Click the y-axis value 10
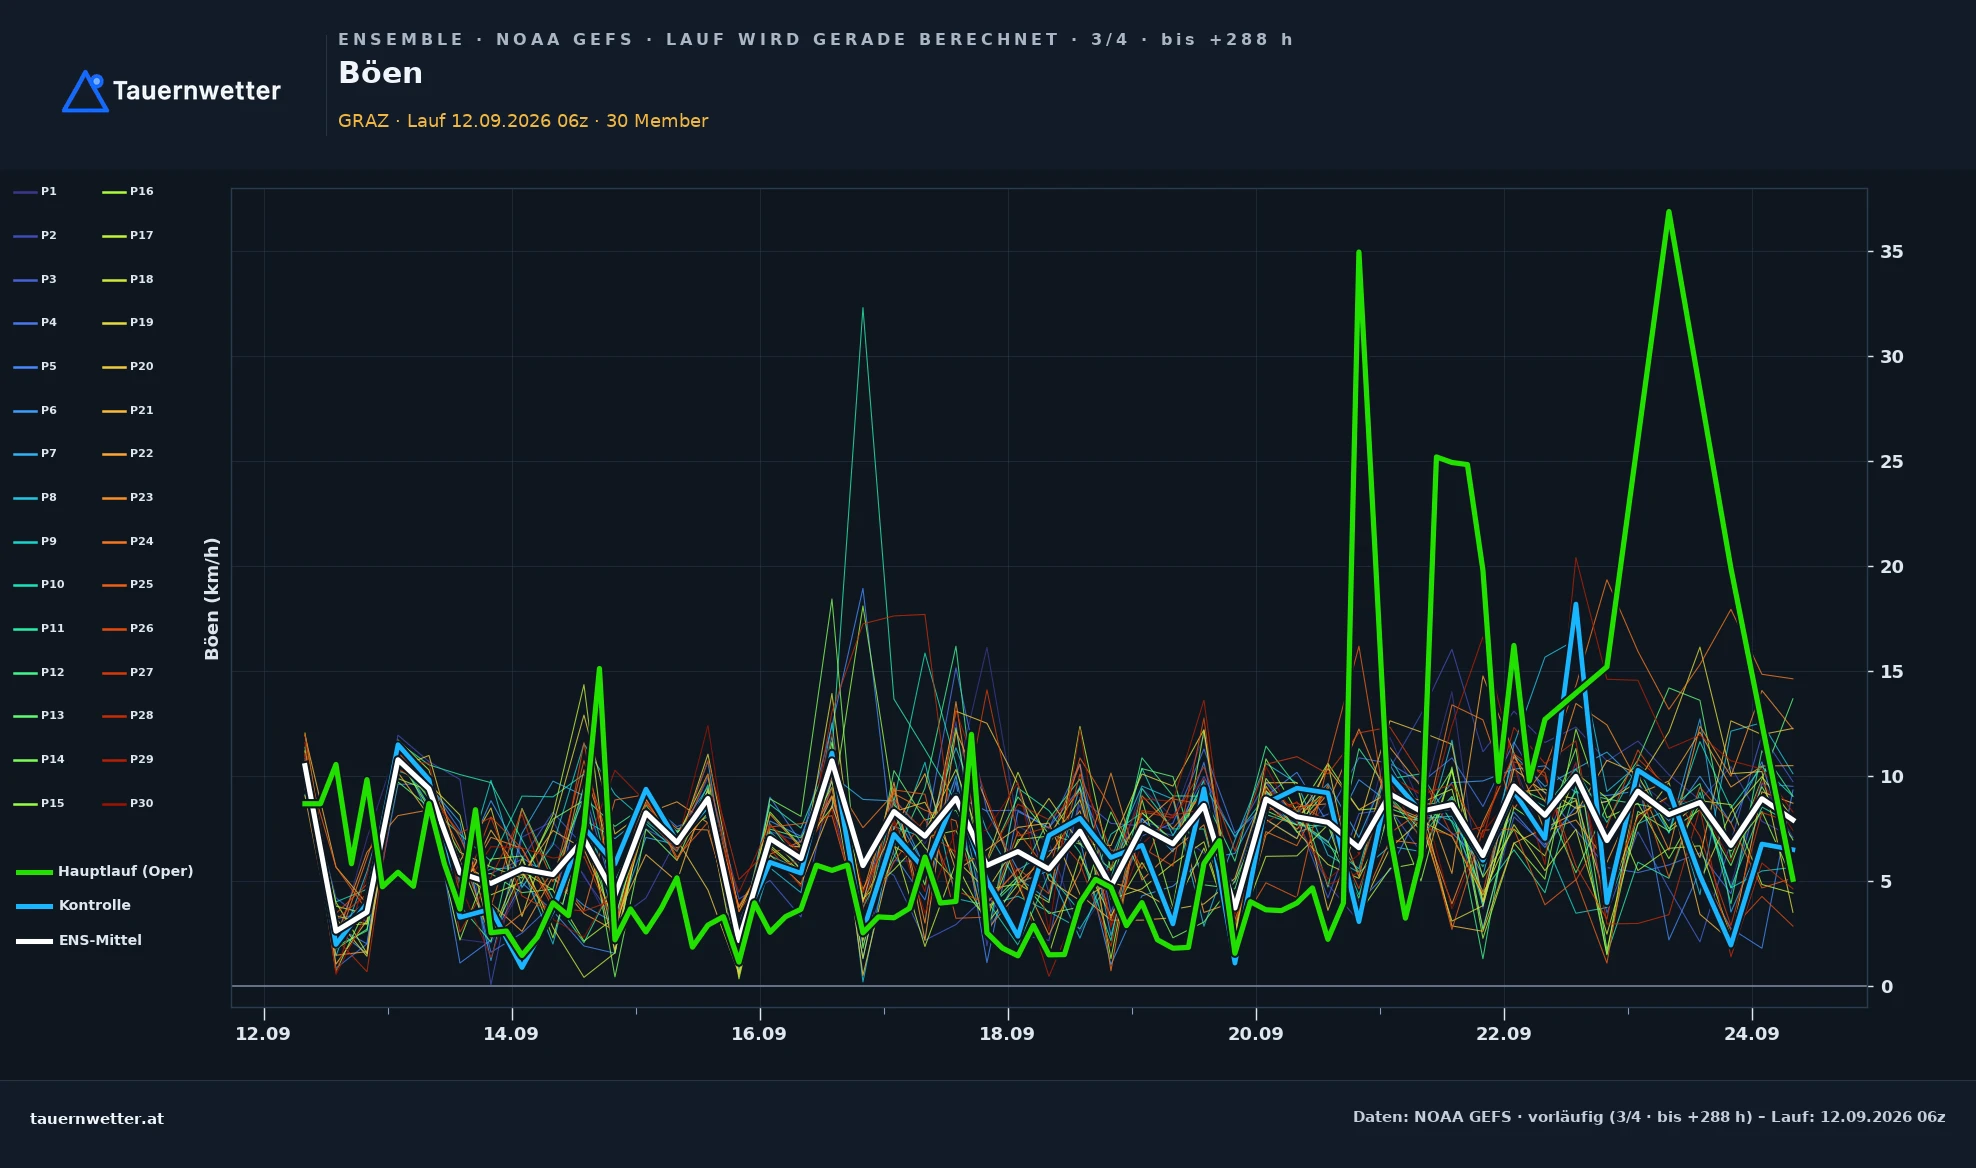Viewport: 1976px width, 1168px height. (1892, 777)
